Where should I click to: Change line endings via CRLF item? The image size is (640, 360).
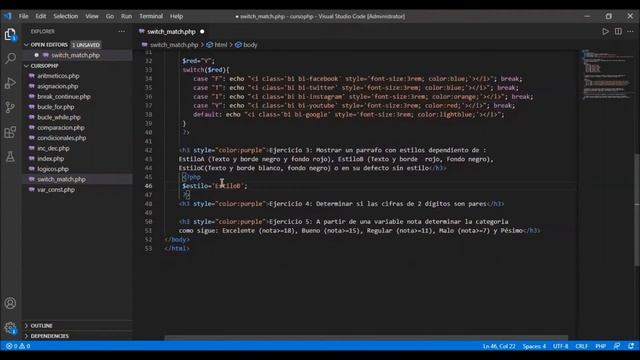point(582,346)
